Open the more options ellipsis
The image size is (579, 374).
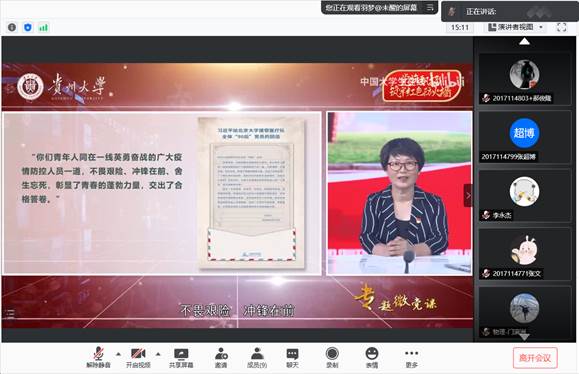(411, 357)
